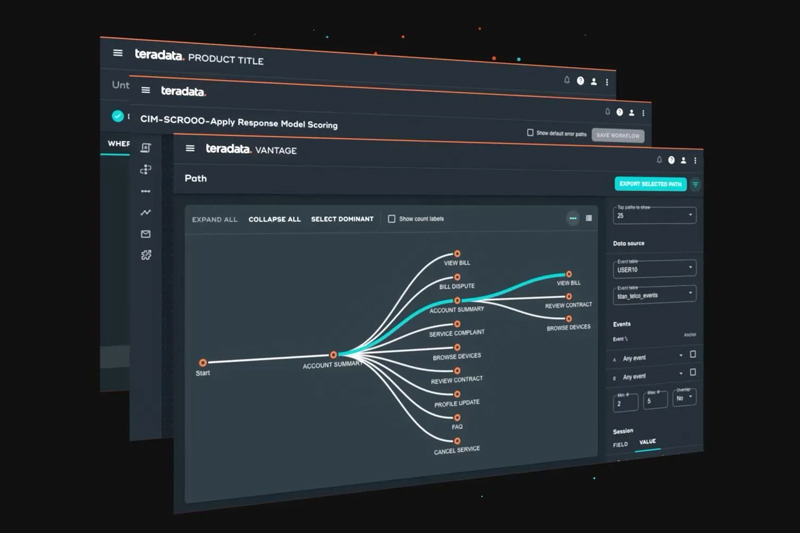Open event B Any event dropdown
The image size is (800, 533).
click(x=652, y=375)
